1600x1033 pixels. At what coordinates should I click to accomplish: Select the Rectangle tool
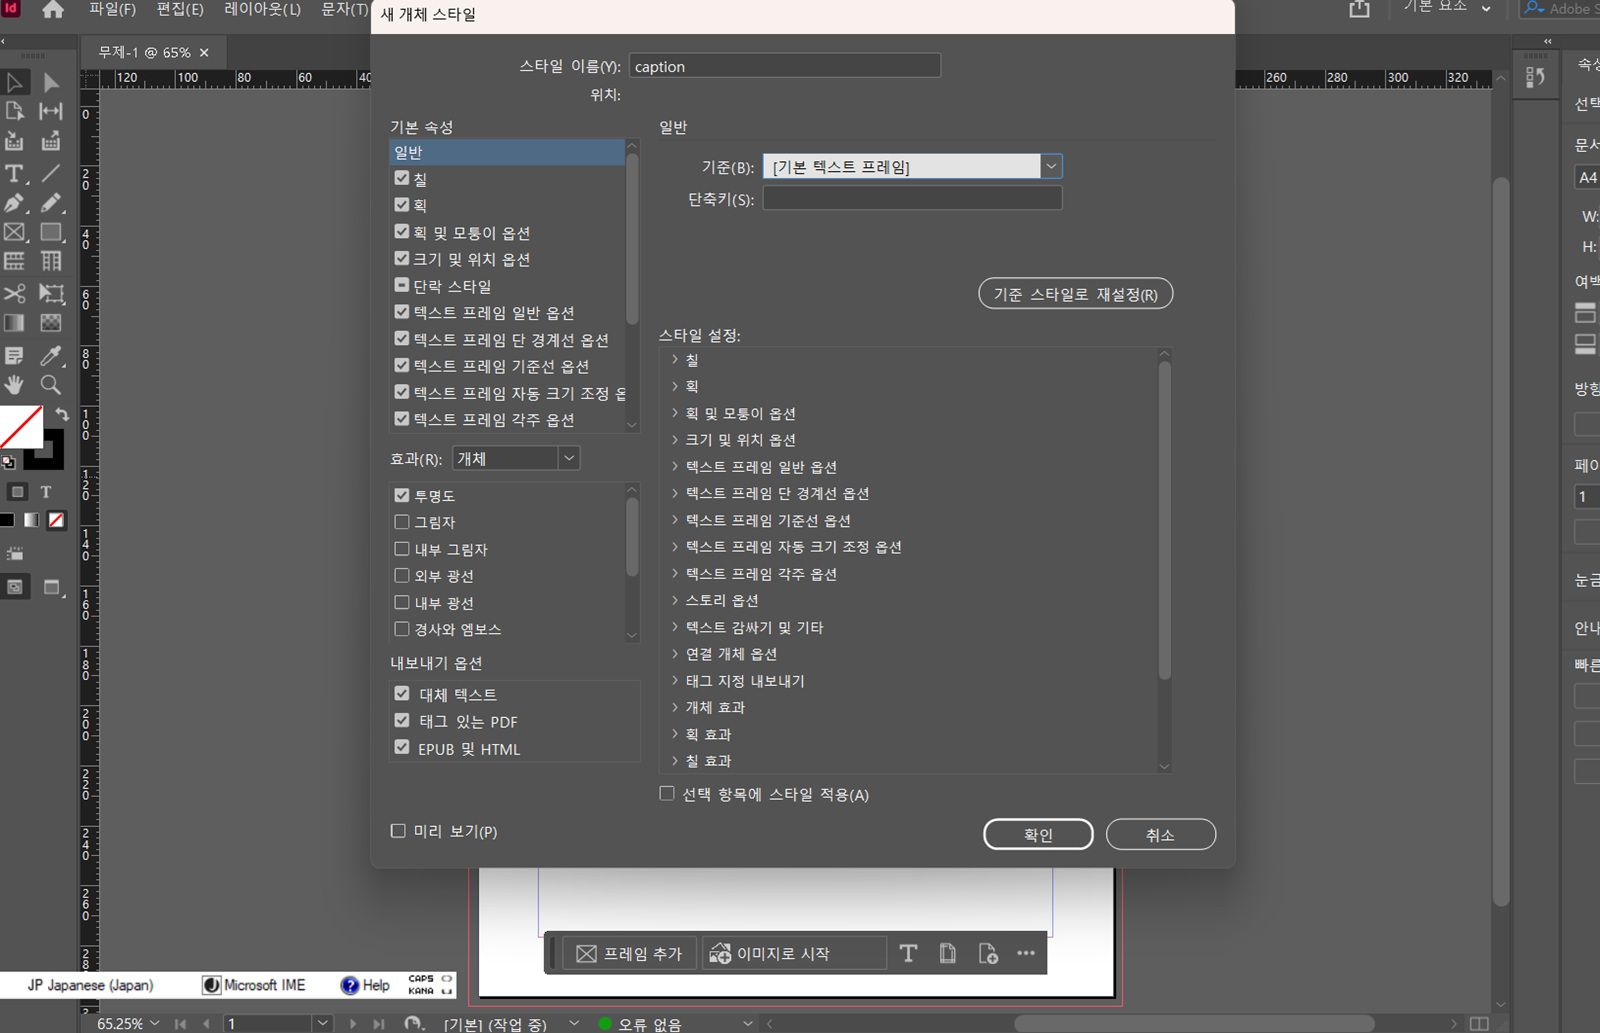(x=51, y=232)
